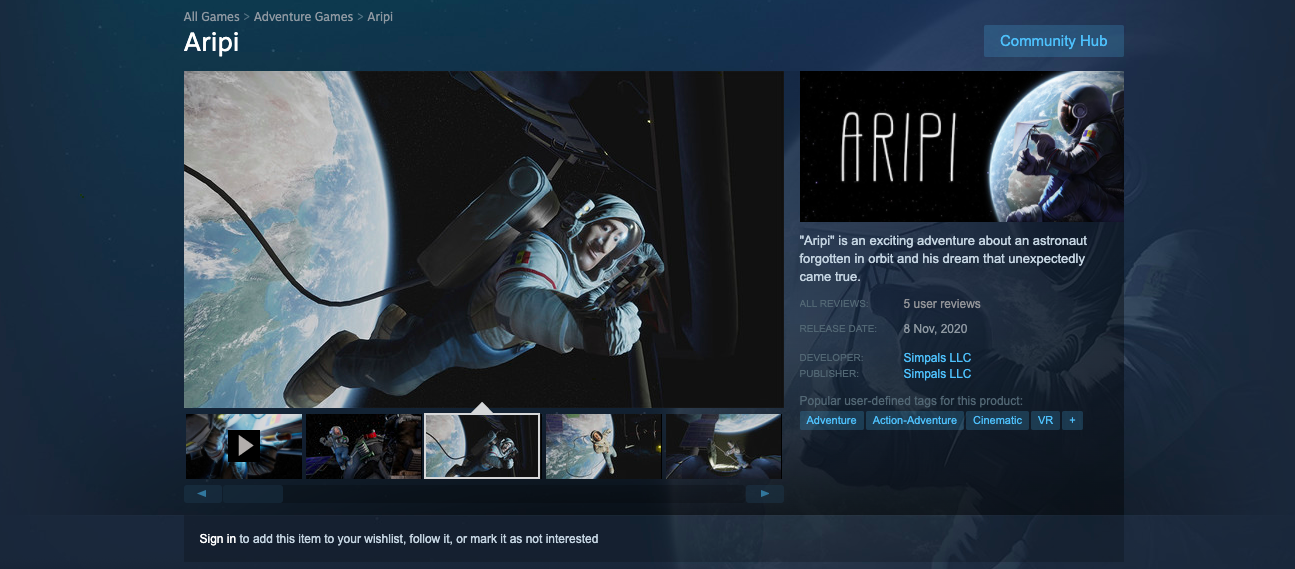
Task: Click the game description paragraph
Action: point(943,259)
